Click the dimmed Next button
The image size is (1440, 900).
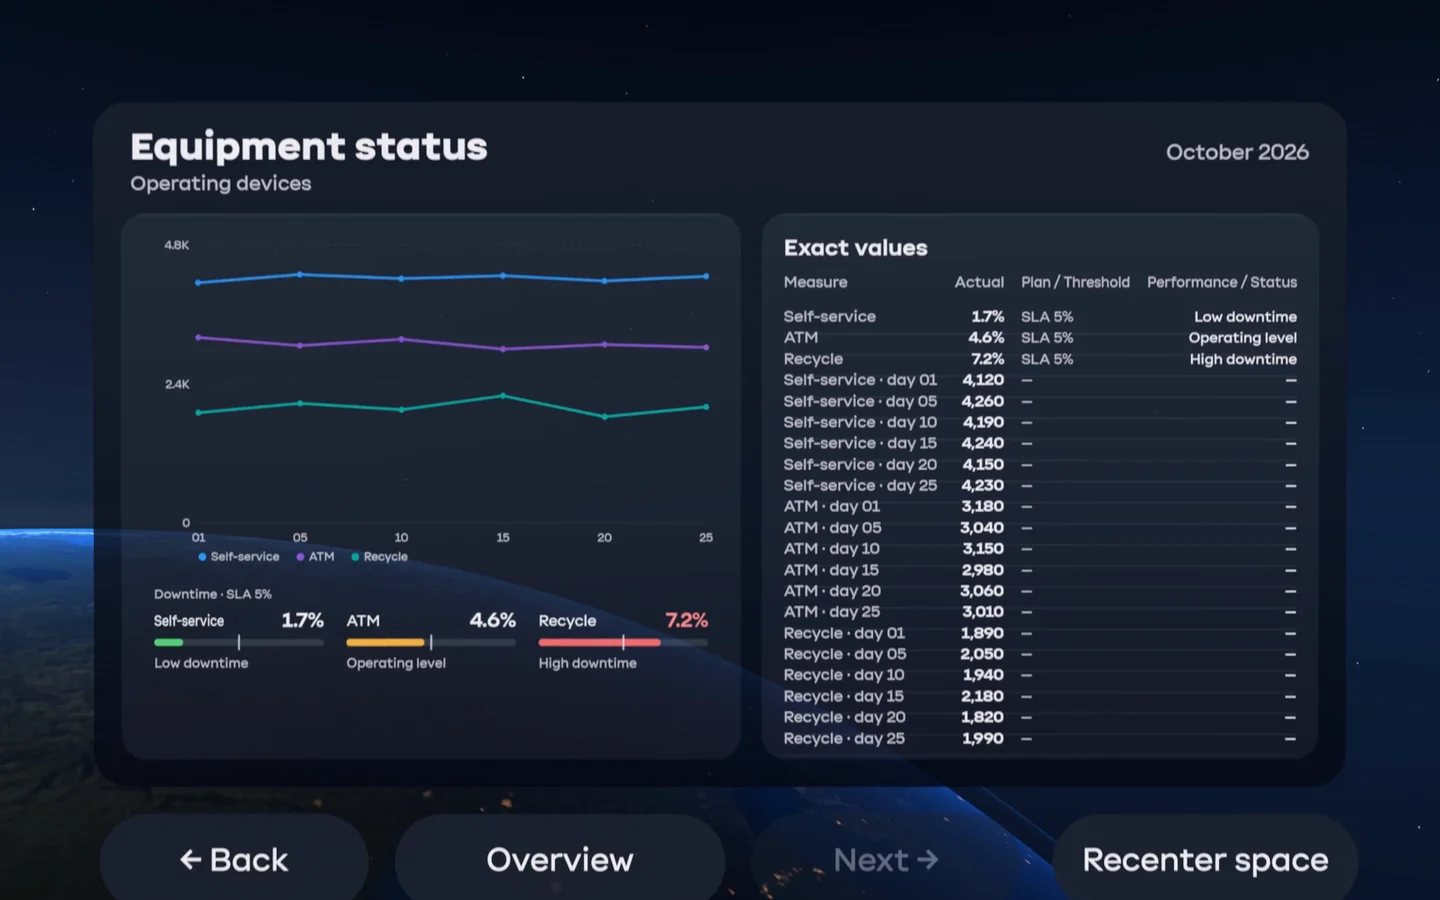(886, 859)
